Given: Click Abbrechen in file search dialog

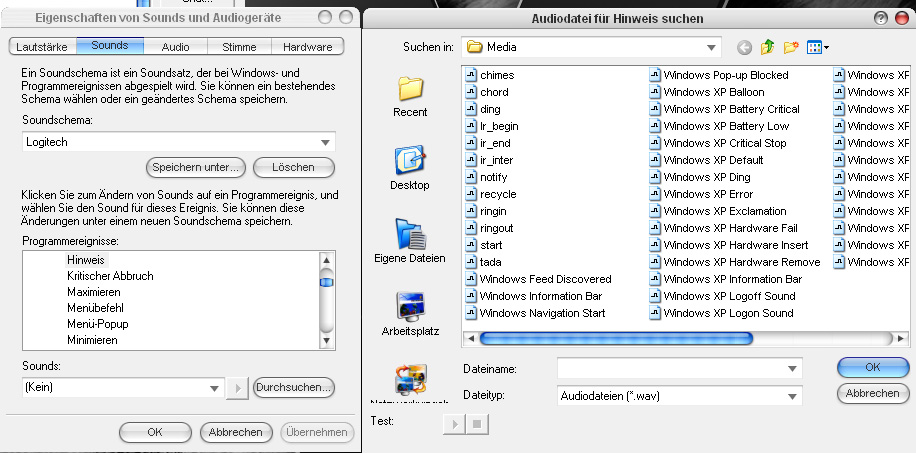Looking at the screenshot, I should pos(873,393).
